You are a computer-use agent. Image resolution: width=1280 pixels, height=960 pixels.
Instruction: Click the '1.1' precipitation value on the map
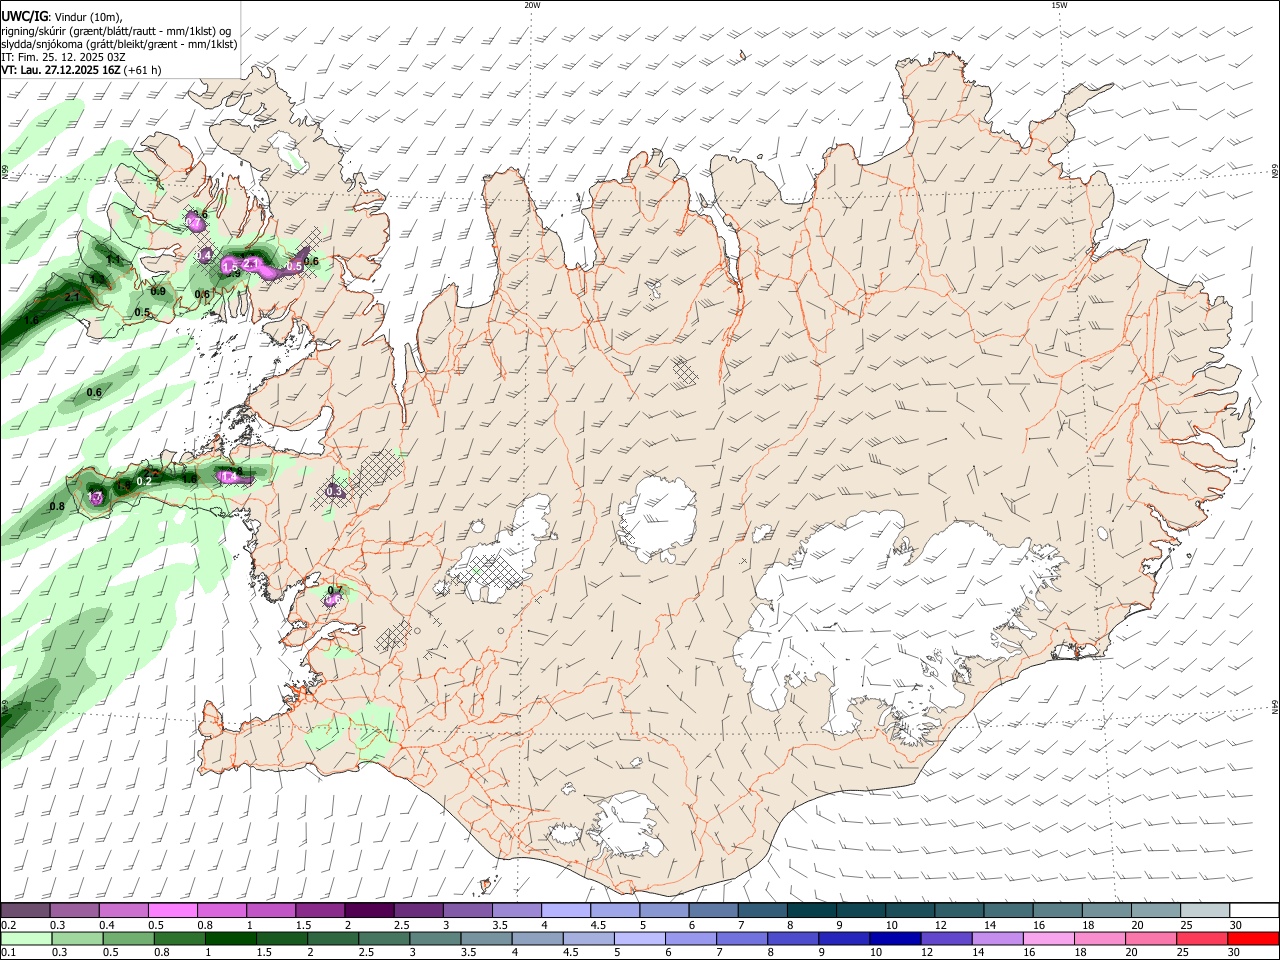[113, 260]
